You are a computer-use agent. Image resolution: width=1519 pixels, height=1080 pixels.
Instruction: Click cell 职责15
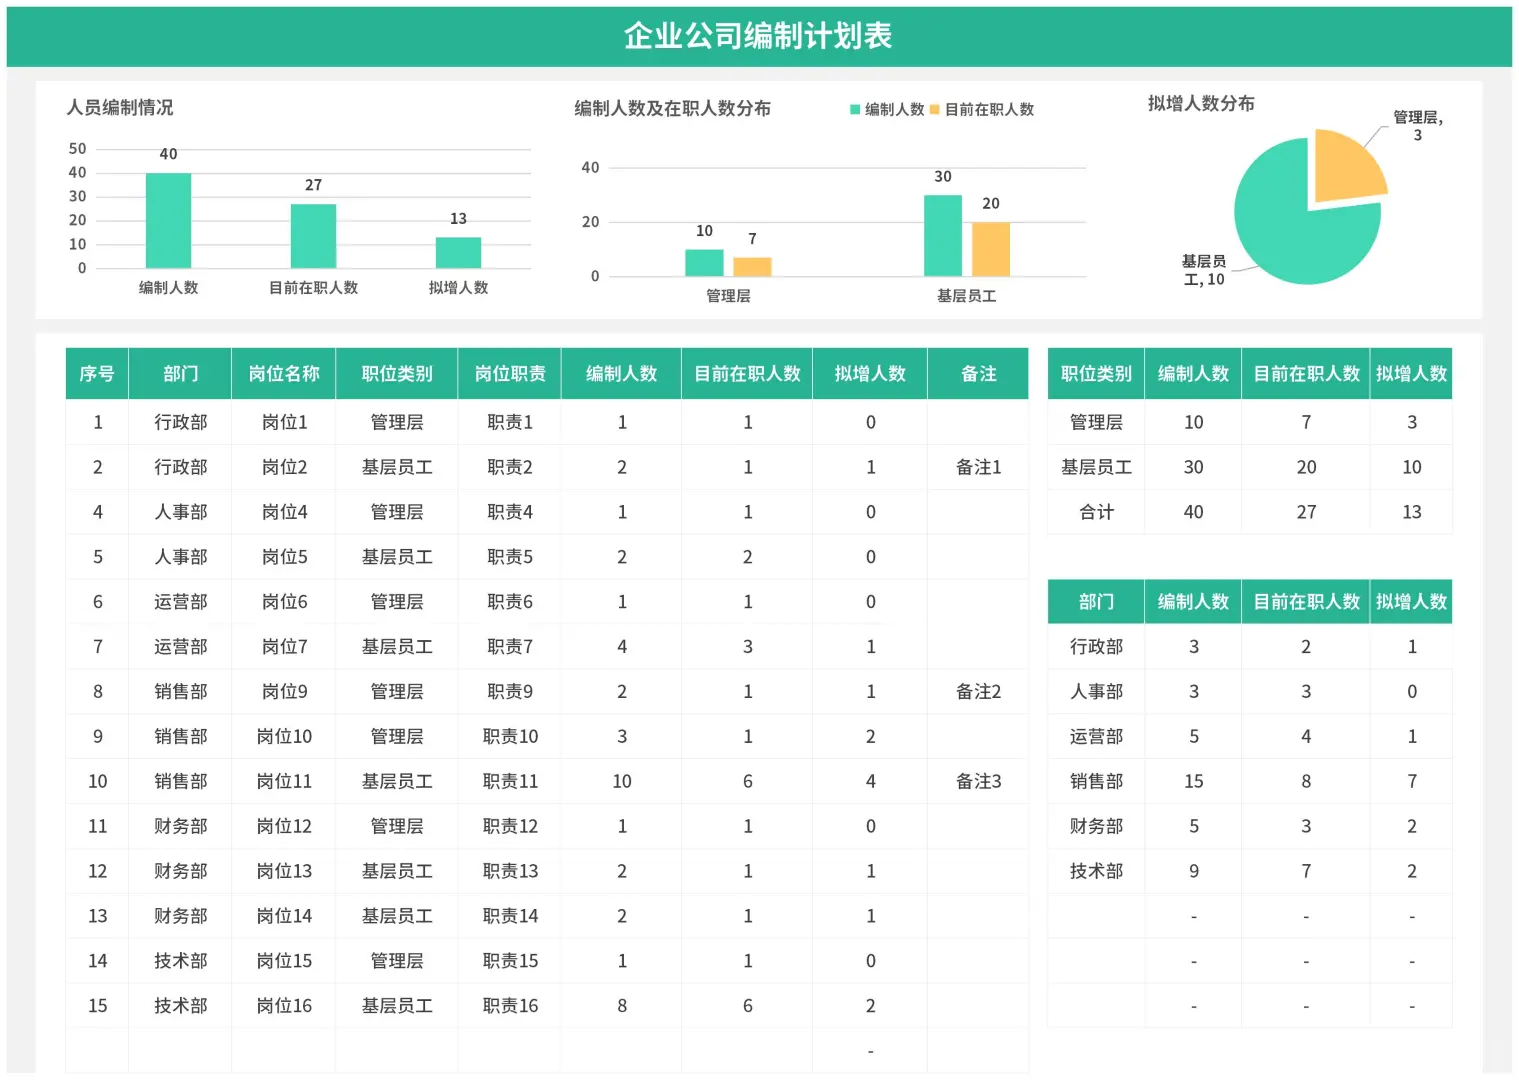pyautogui.click(x=510, y=960)
